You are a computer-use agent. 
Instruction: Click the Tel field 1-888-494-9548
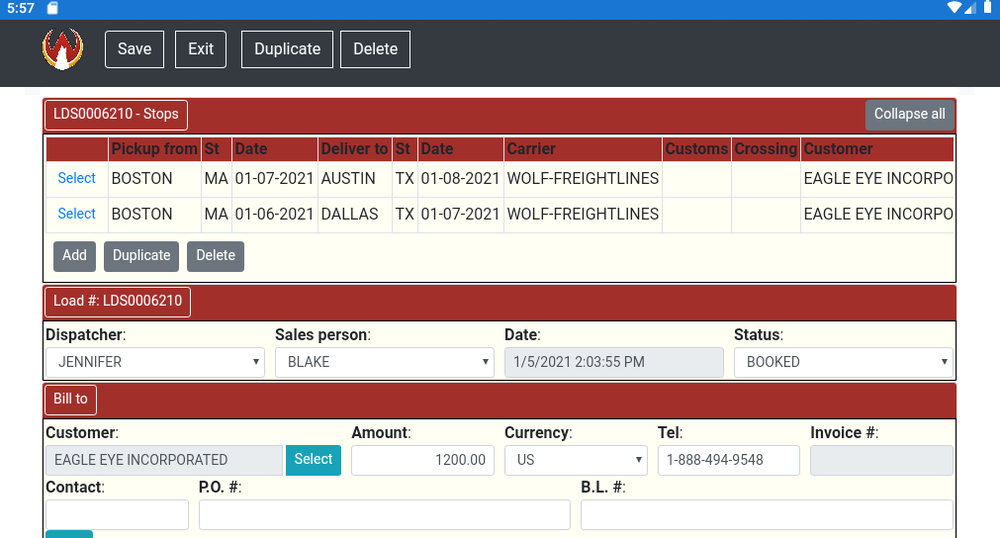click(729, 460)
